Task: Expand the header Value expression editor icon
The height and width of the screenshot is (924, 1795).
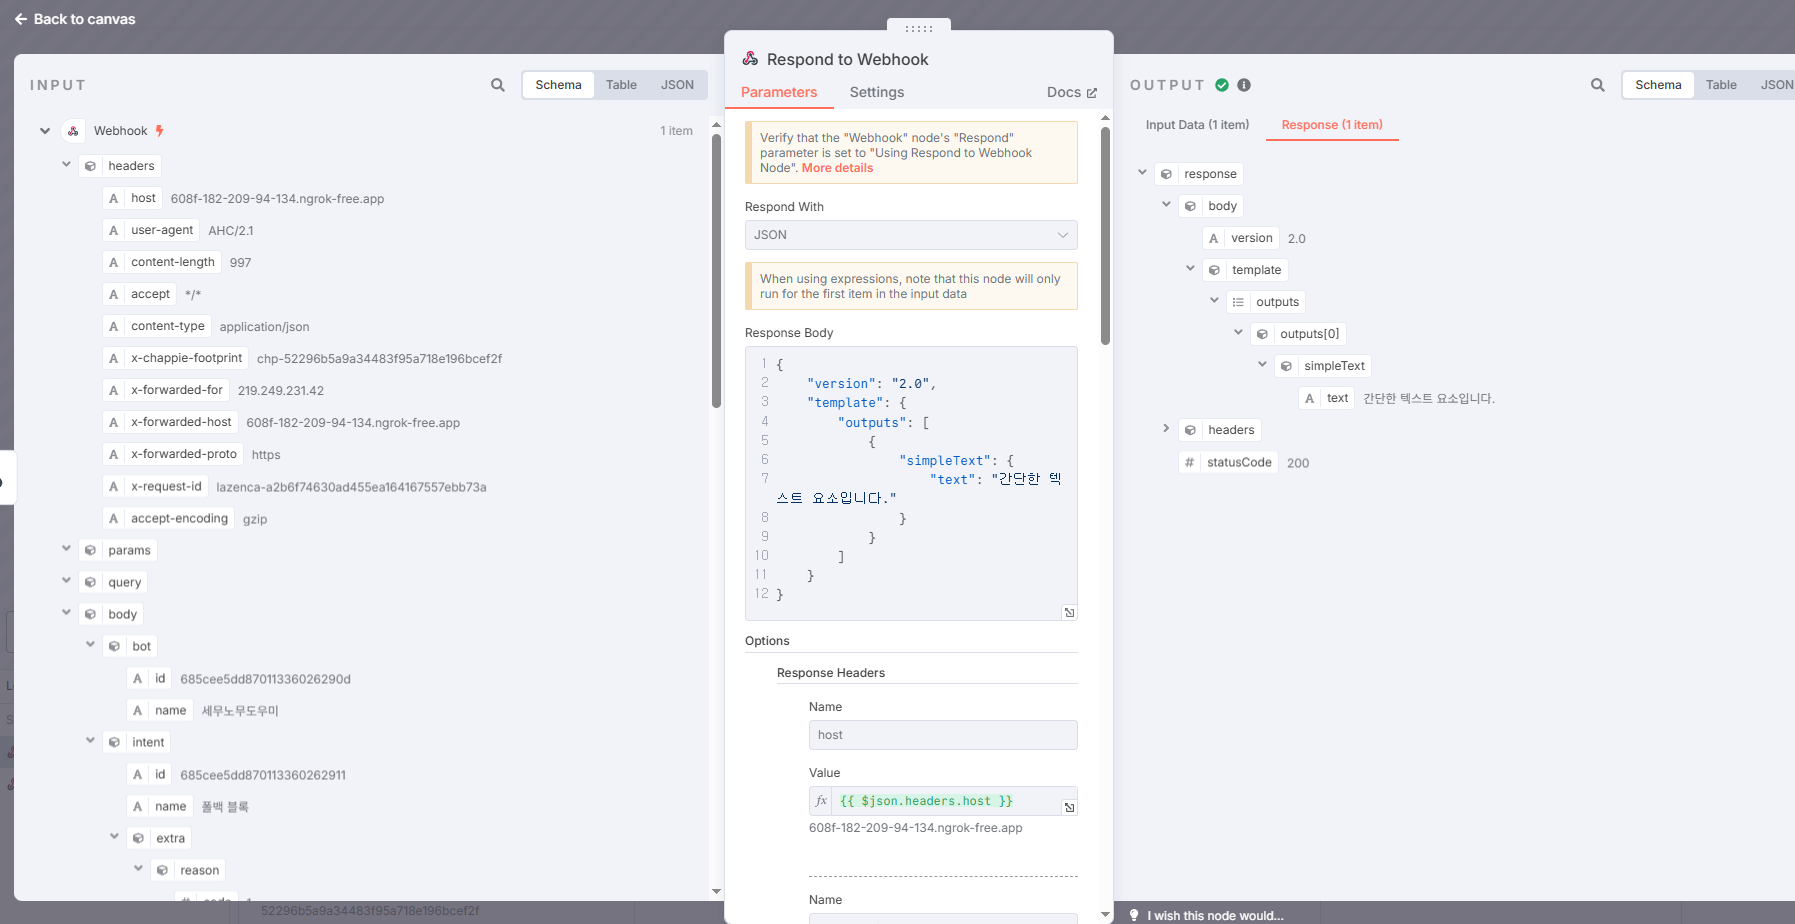Action: (1069, 808)
